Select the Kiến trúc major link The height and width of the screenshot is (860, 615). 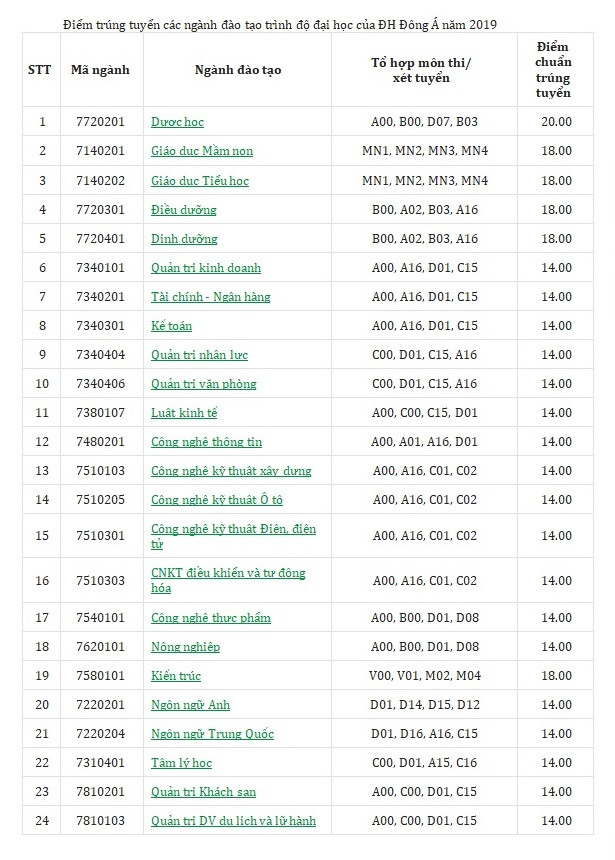coord(176,676)
